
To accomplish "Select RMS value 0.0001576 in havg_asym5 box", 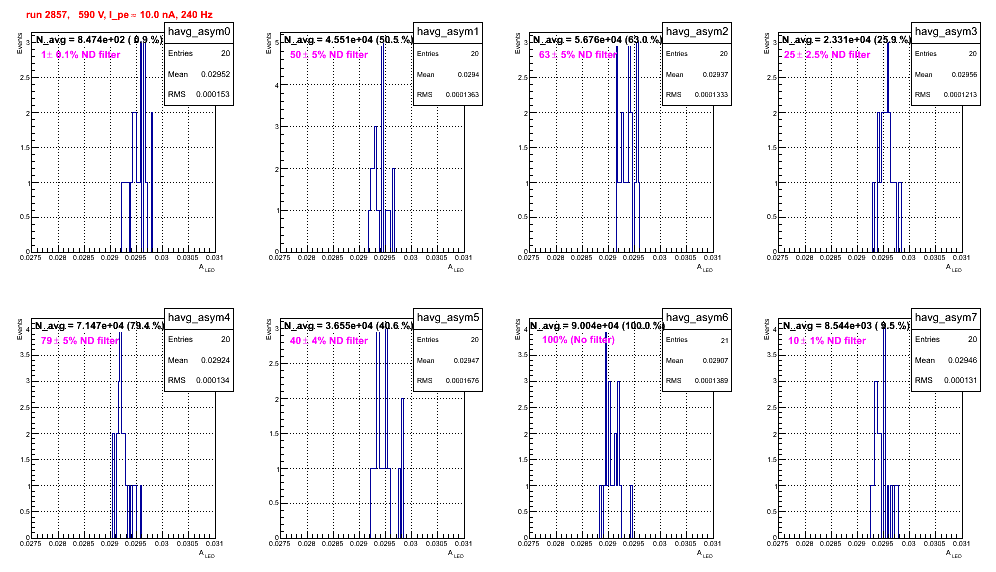I will [462, 381].
